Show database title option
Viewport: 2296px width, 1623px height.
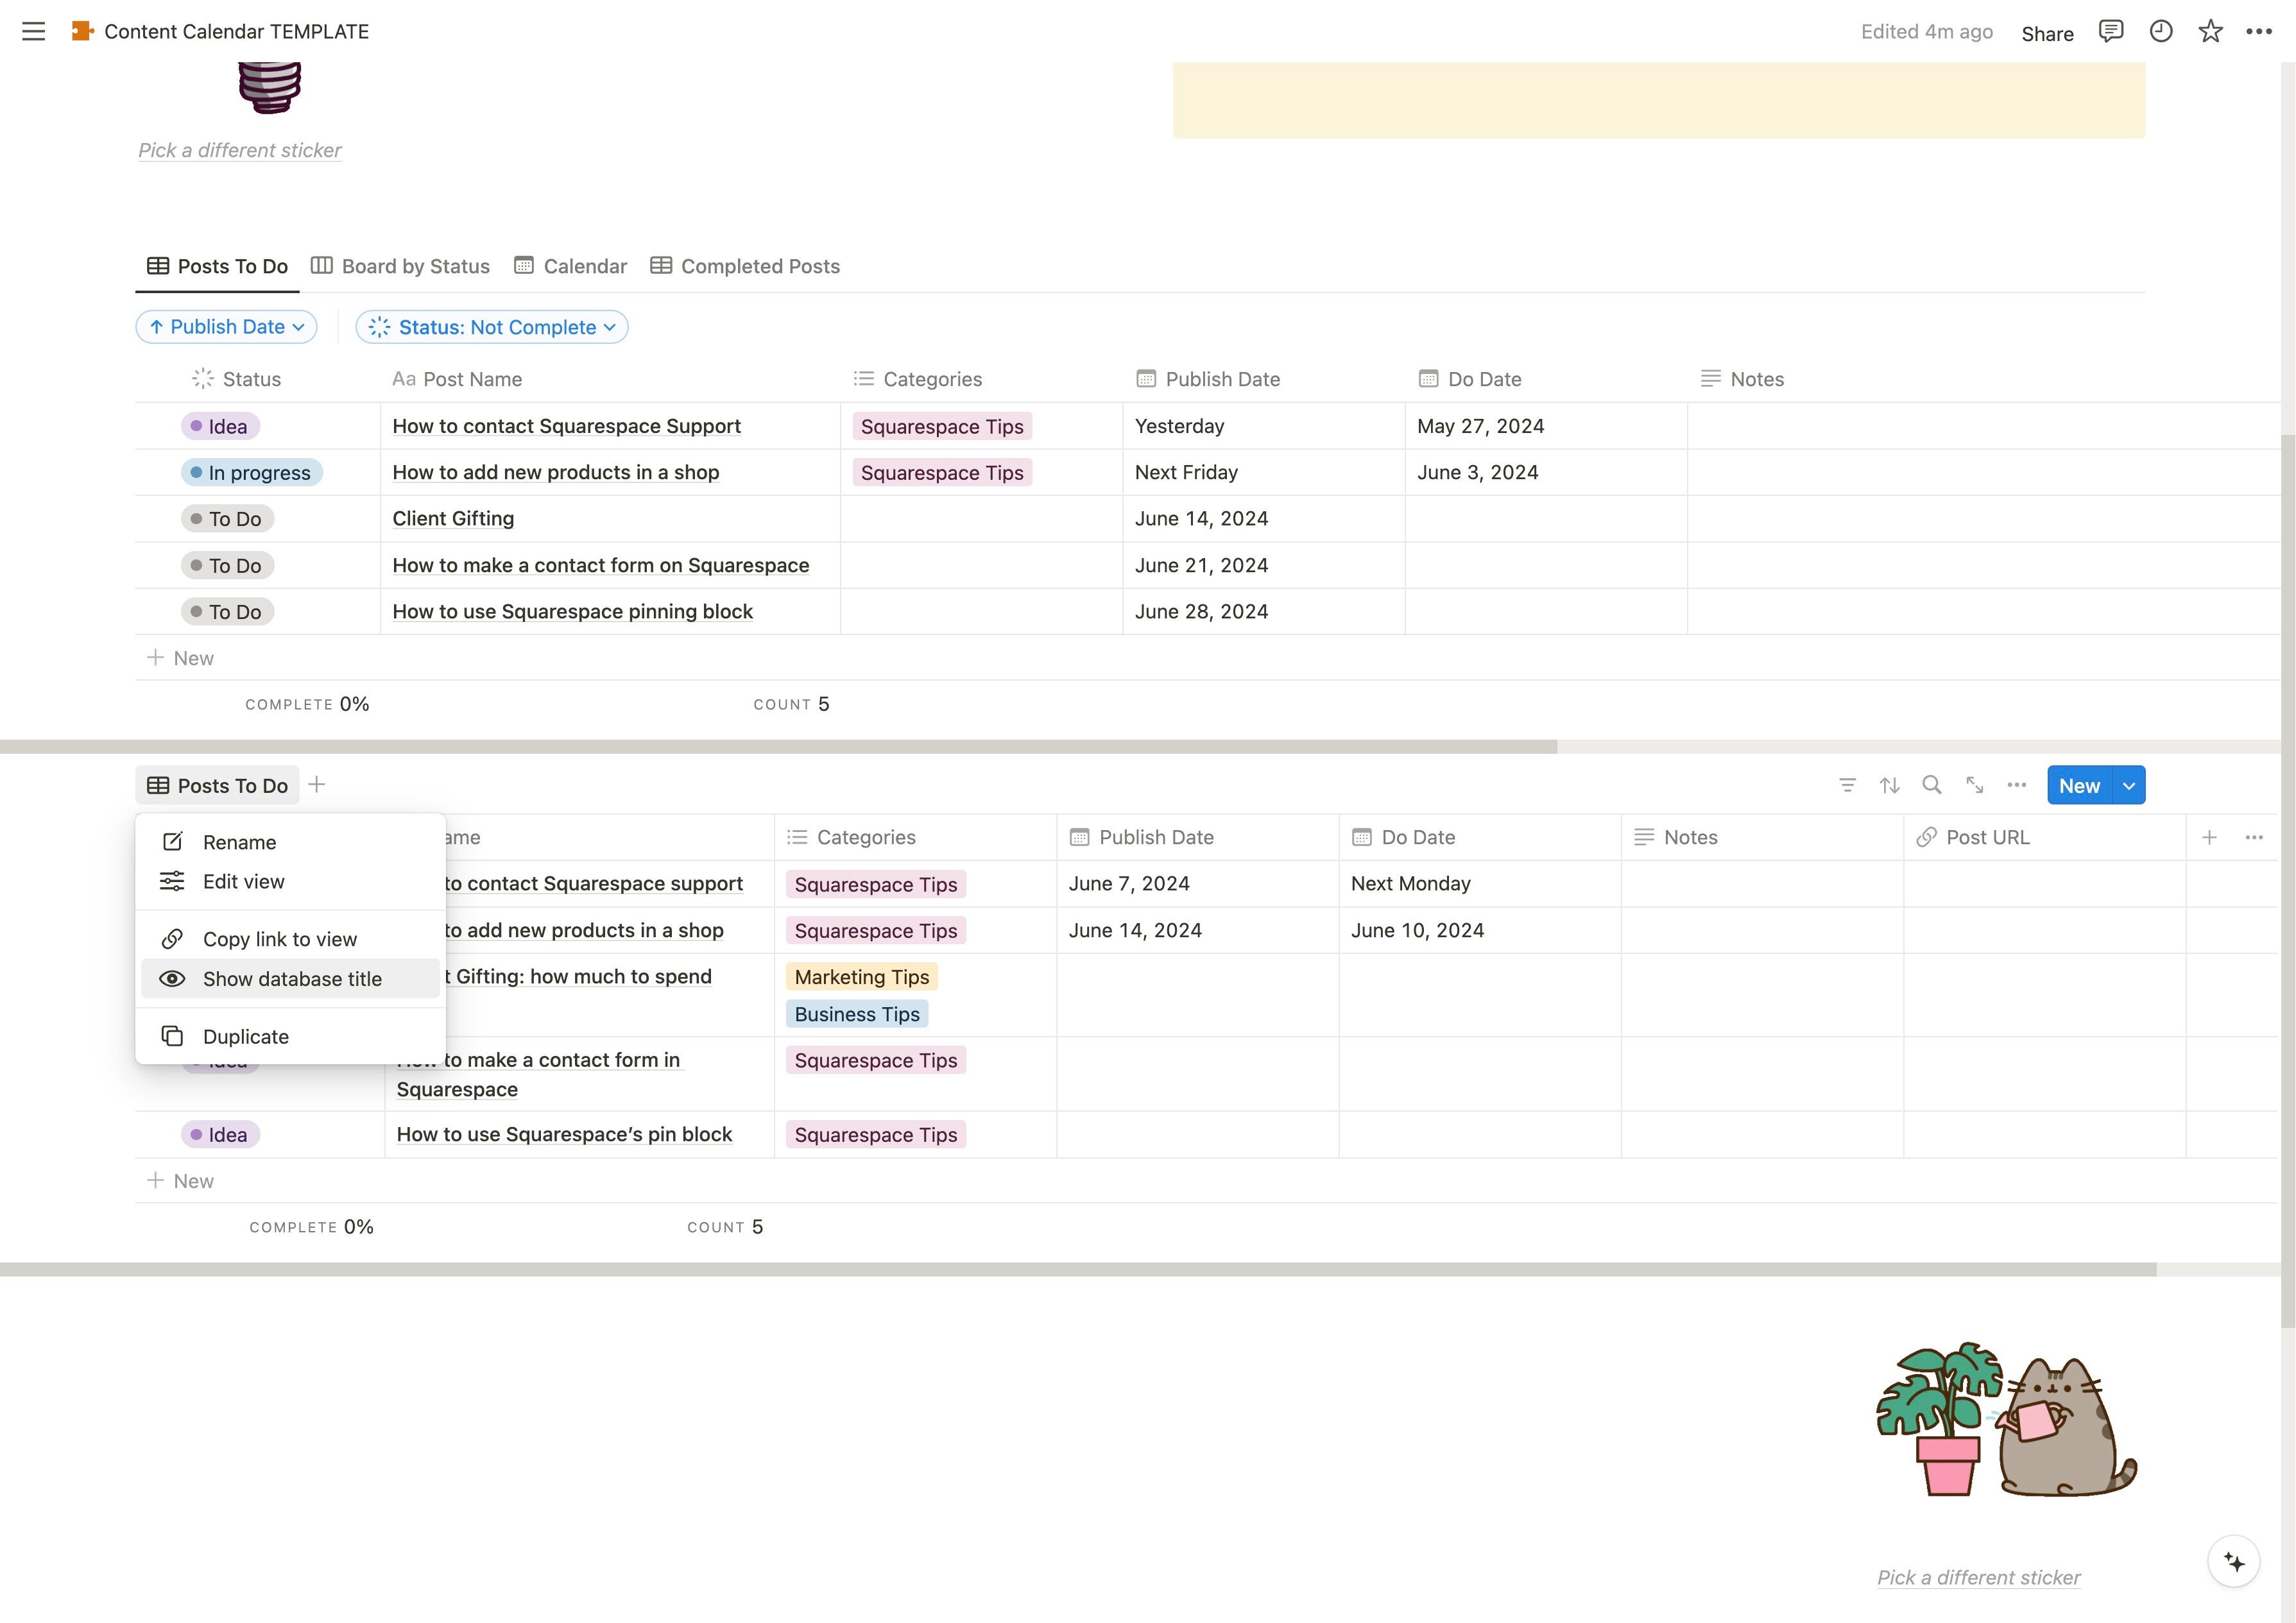click(291, 979)
